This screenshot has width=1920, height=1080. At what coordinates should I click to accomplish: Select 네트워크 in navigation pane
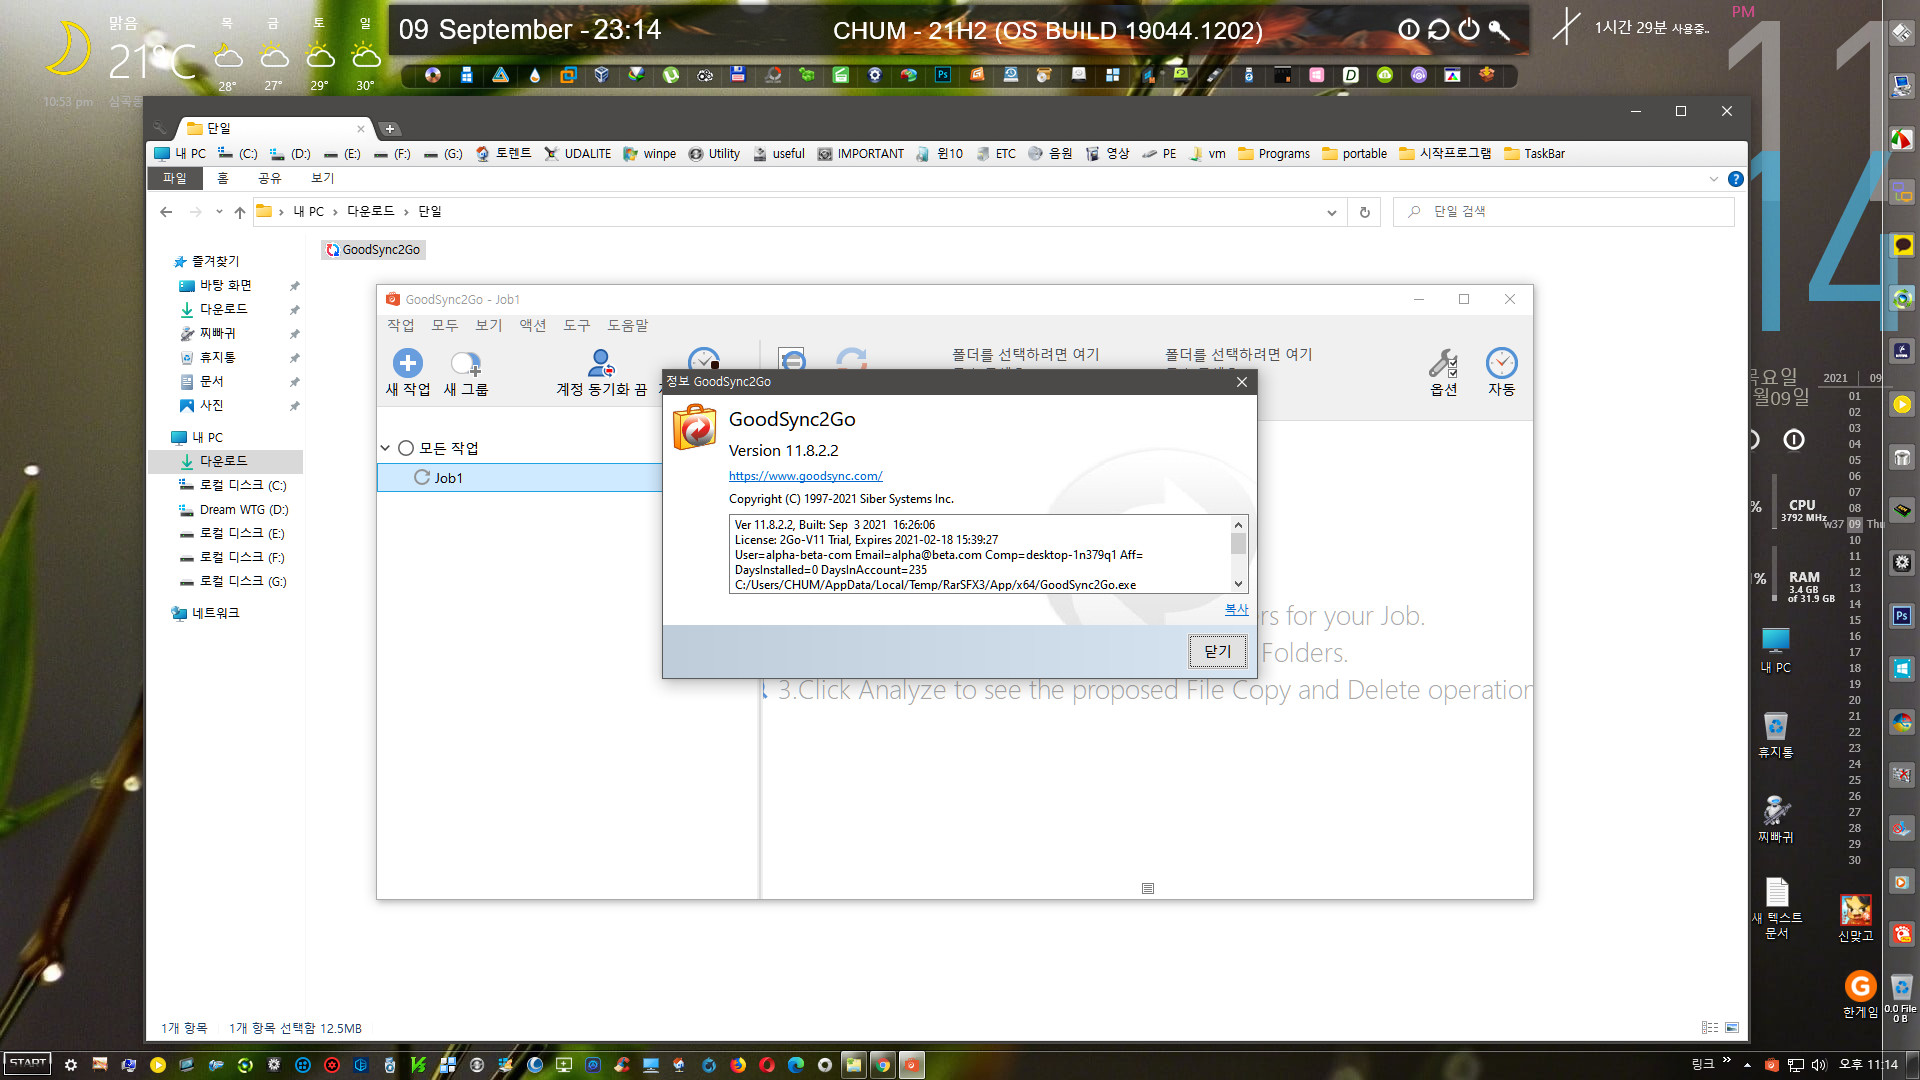206,613
